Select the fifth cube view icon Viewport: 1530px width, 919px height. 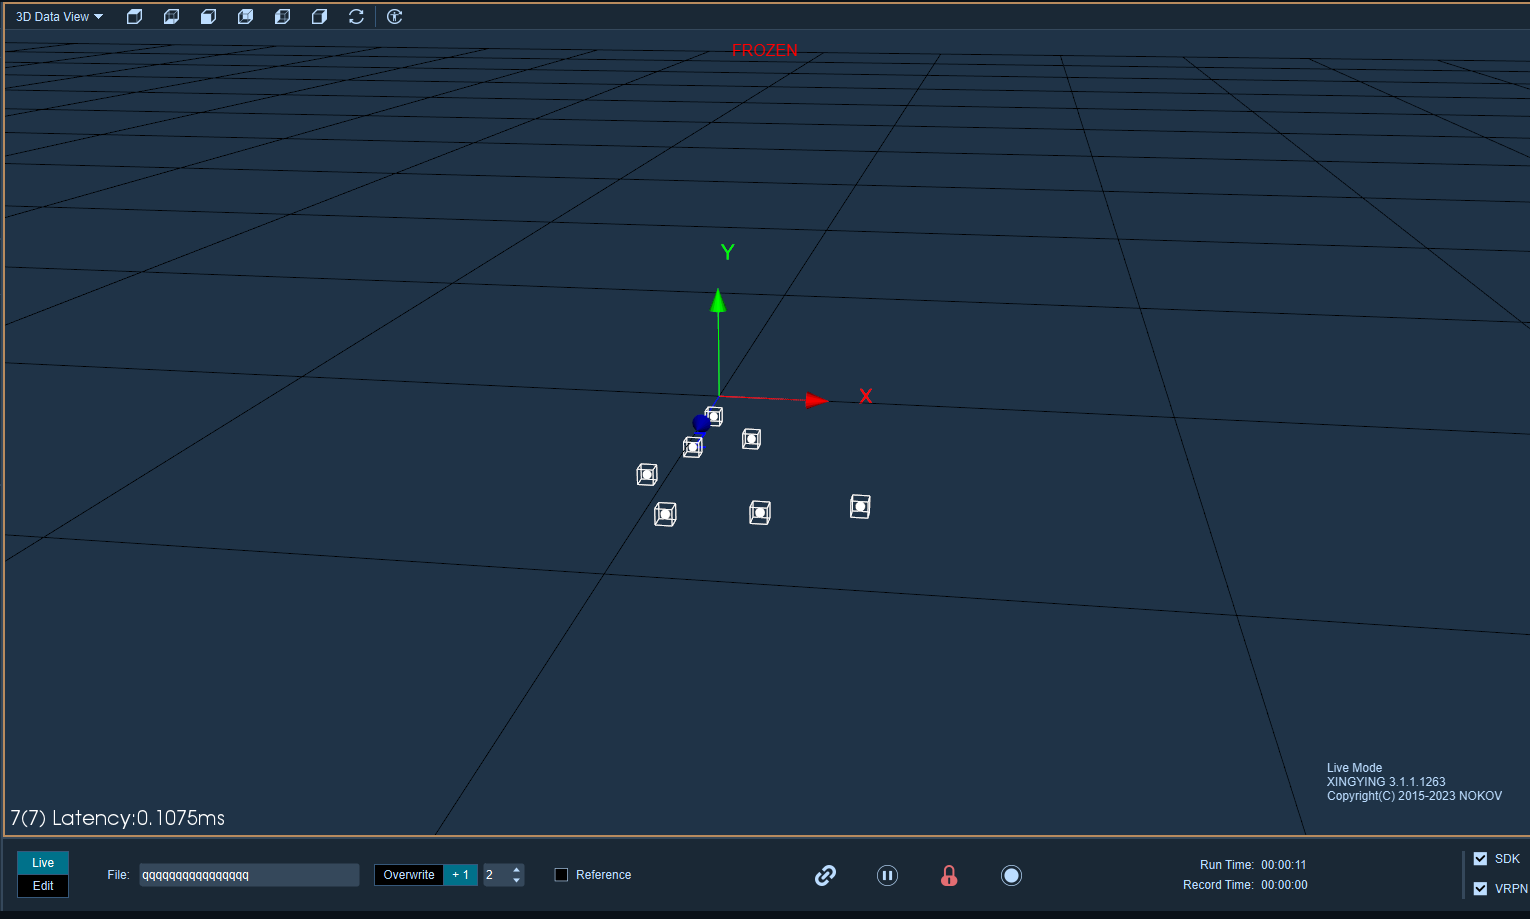point(283,17)
